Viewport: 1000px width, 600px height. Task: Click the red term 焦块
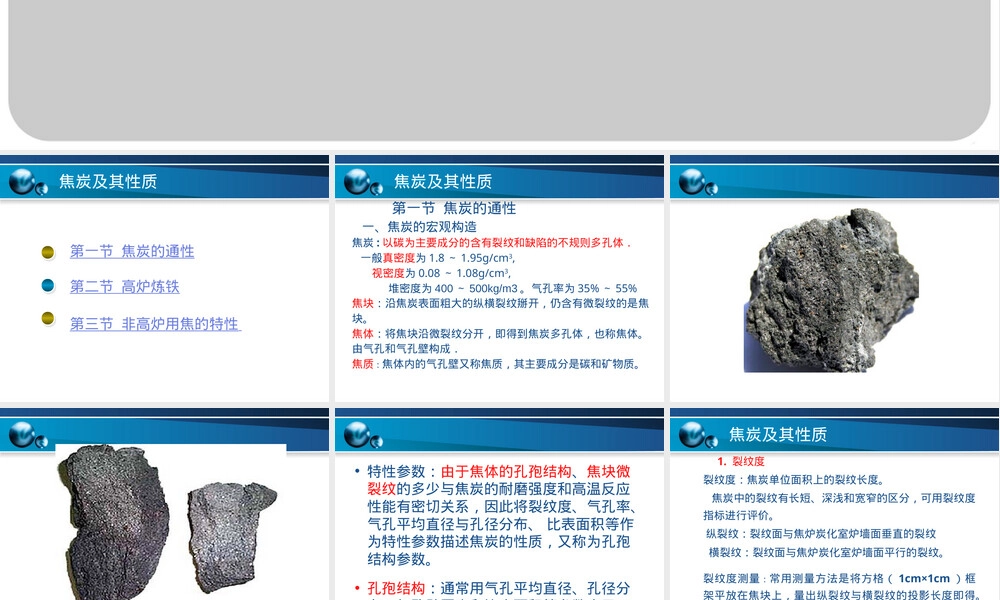[362, 304]
